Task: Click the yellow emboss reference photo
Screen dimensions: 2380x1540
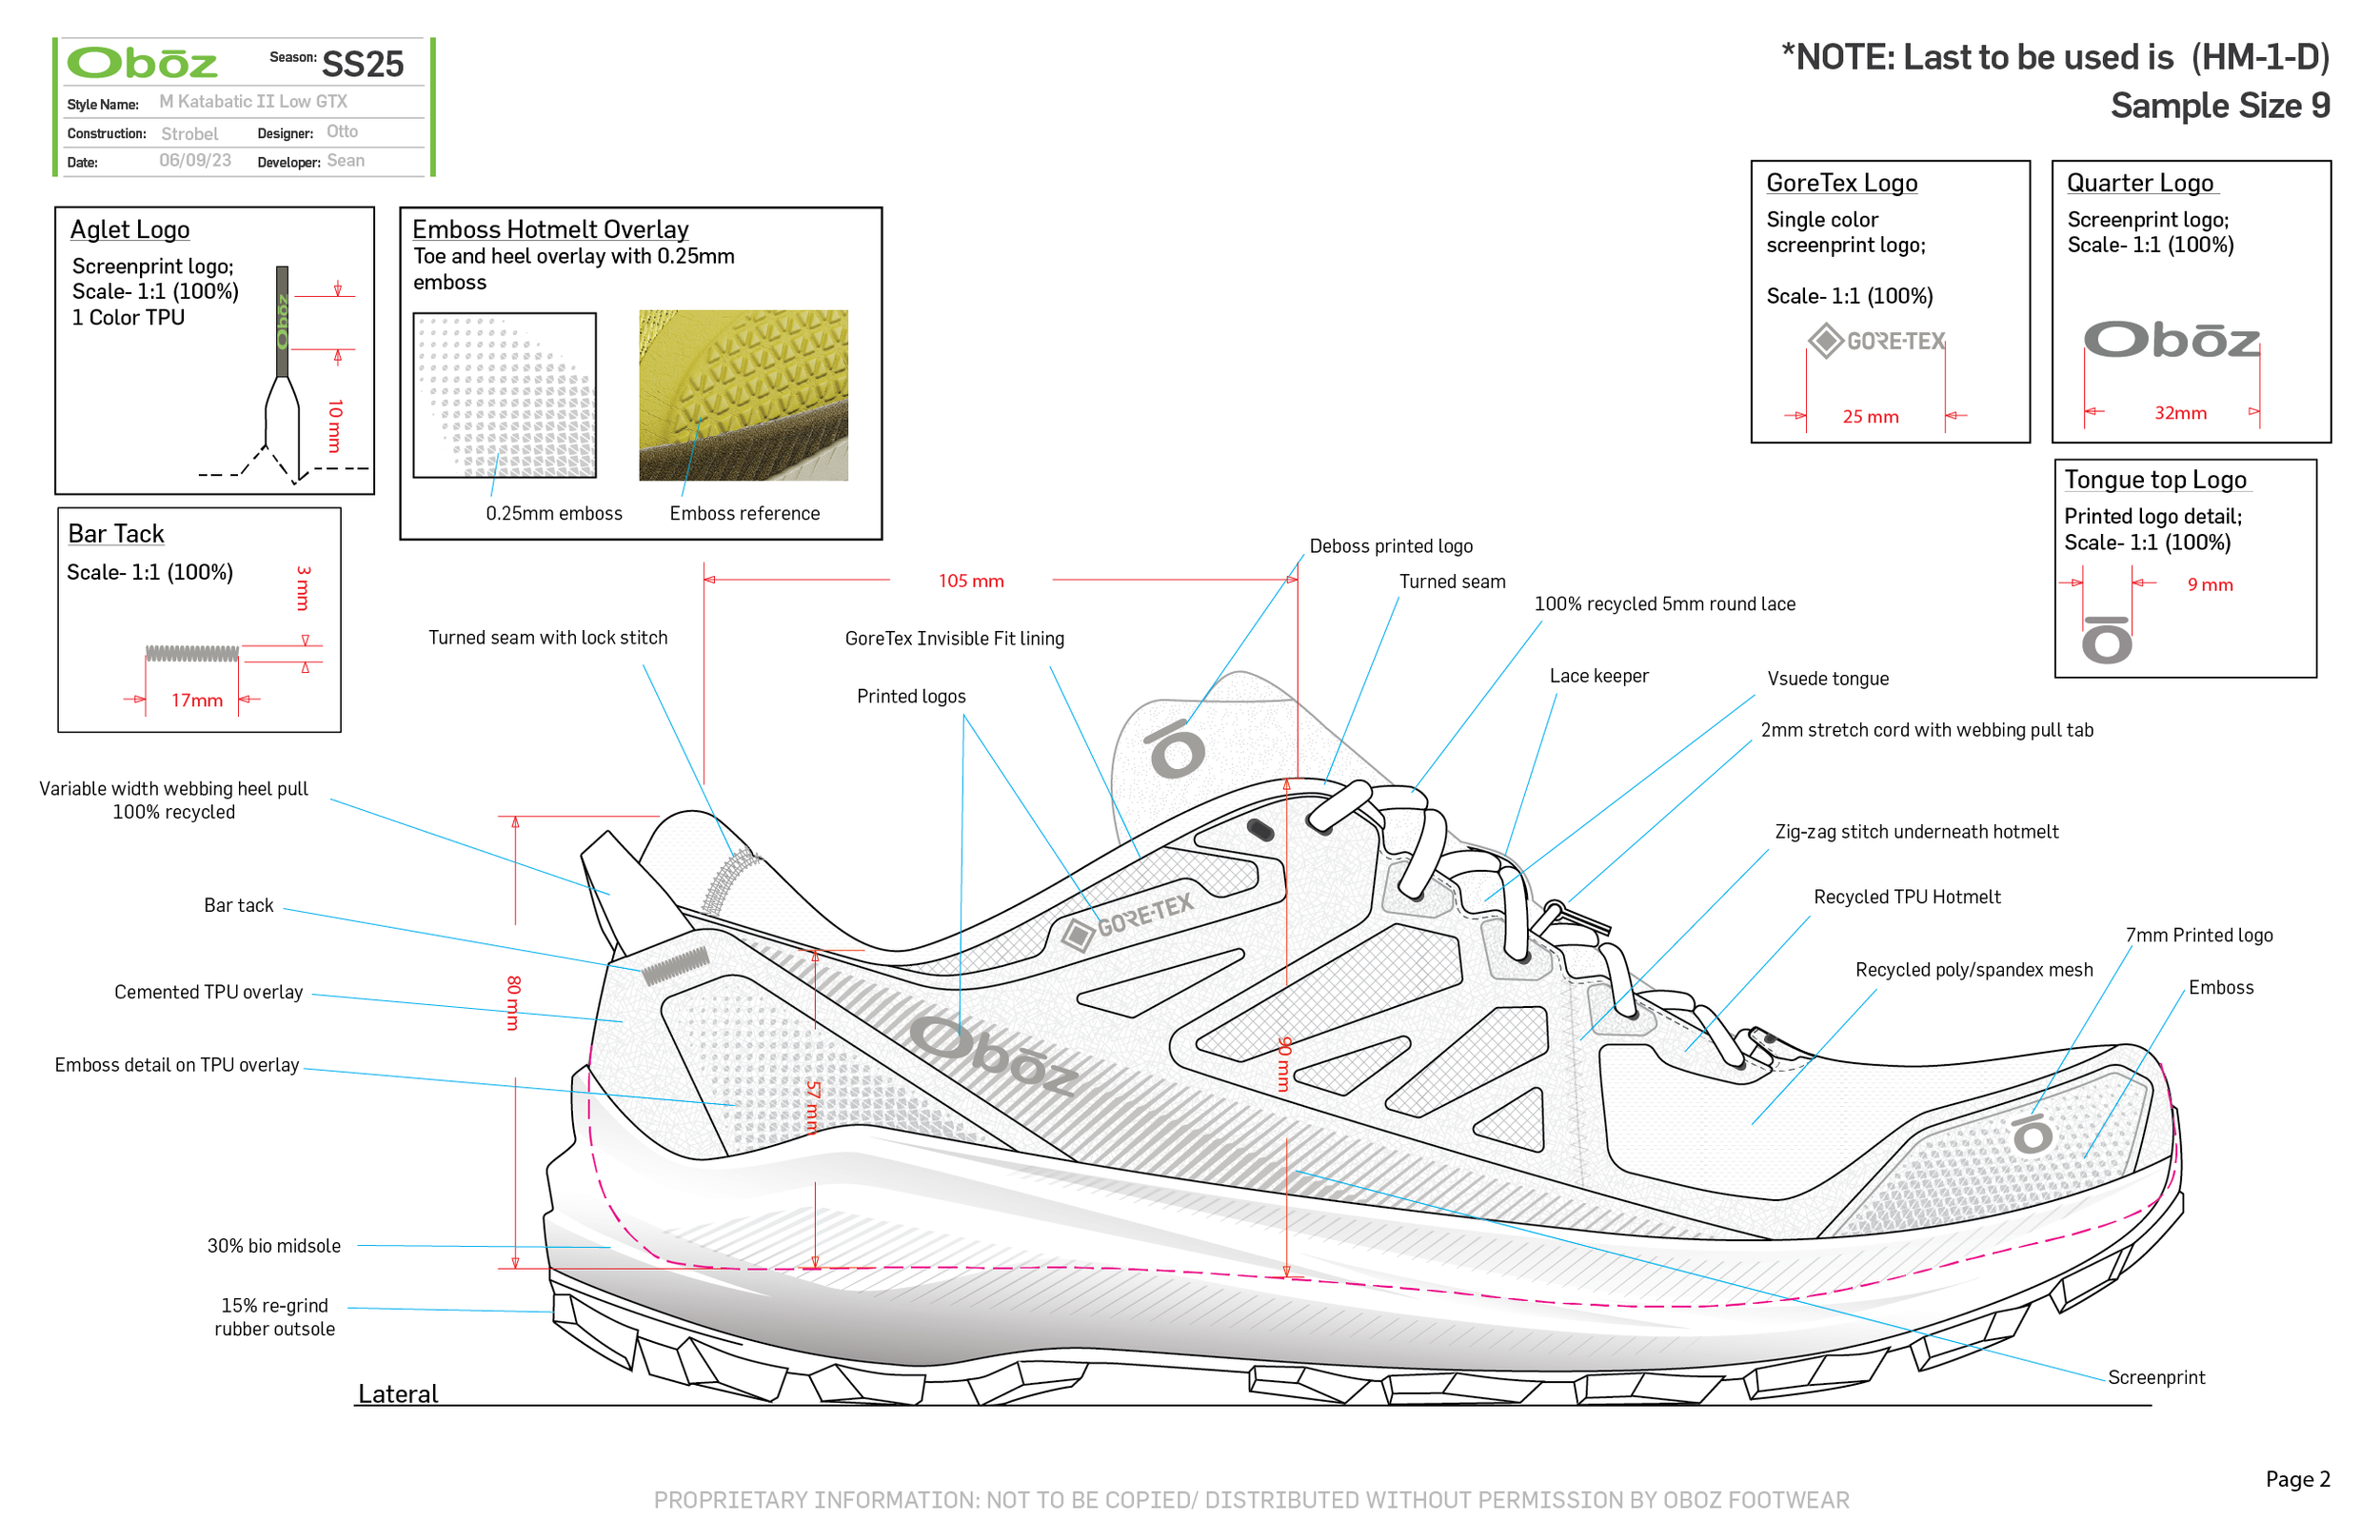Action: 743,395
